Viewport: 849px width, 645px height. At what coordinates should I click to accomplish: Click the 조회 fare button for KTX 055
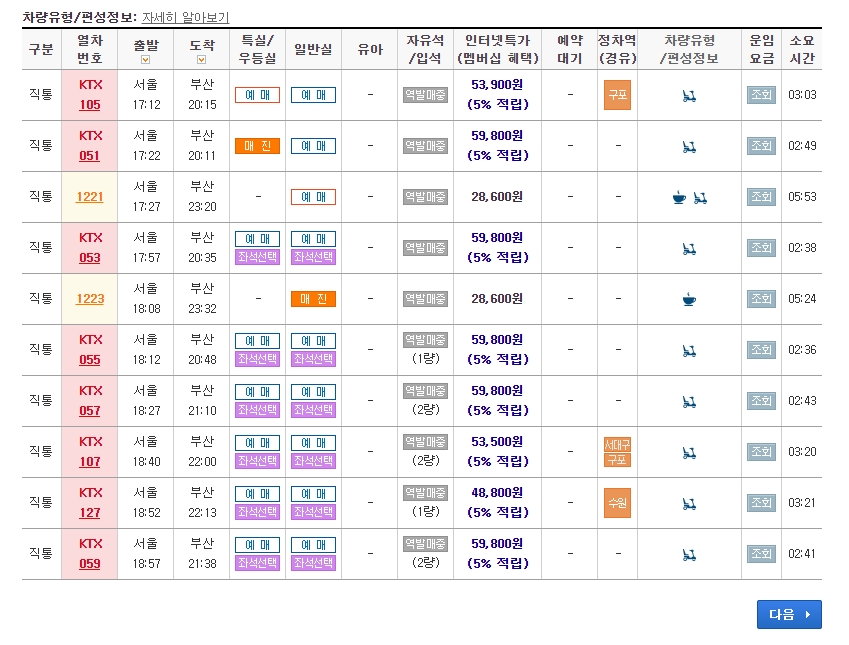[x=760, y=349]
